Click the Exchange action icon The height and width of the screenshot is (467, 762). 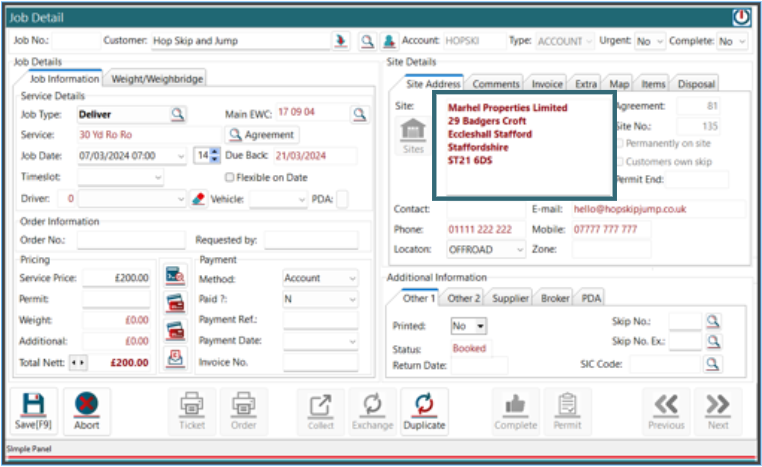[373, 411]
